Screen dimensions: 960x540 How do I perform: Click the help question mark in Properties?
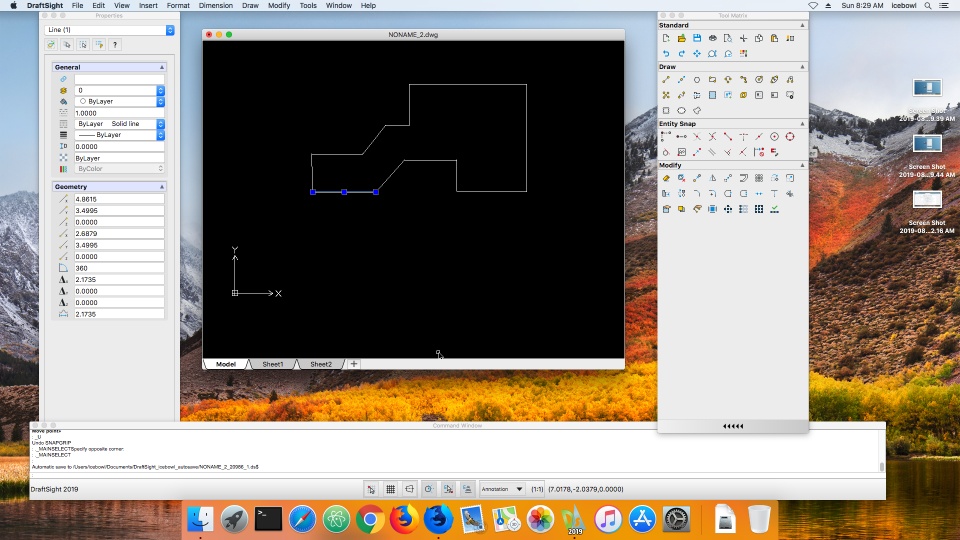(x=115, y=45)
